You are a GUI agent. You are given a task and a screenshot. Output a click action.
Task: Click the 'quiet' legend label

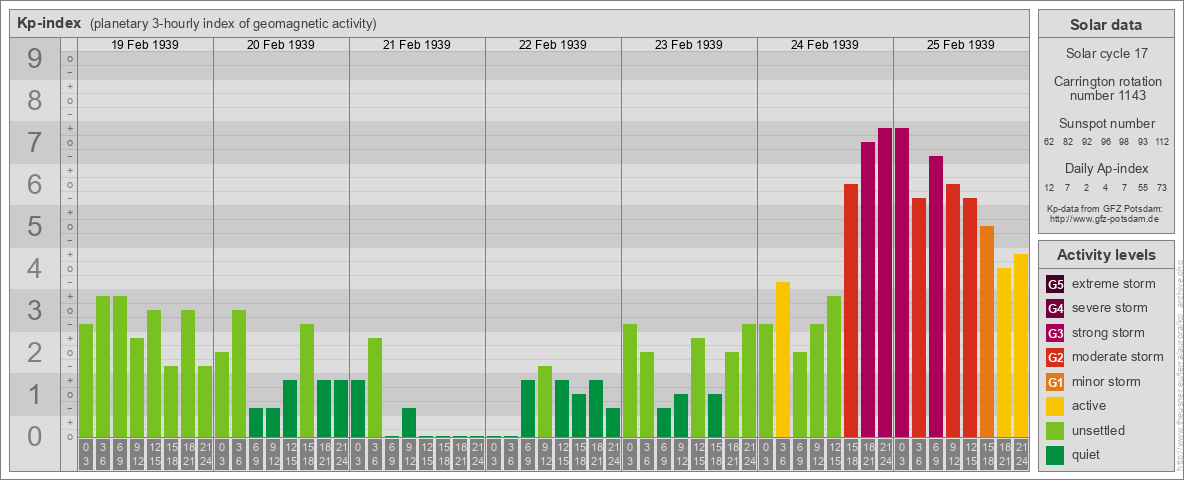pyautogui.click(x=1088, y=454)
